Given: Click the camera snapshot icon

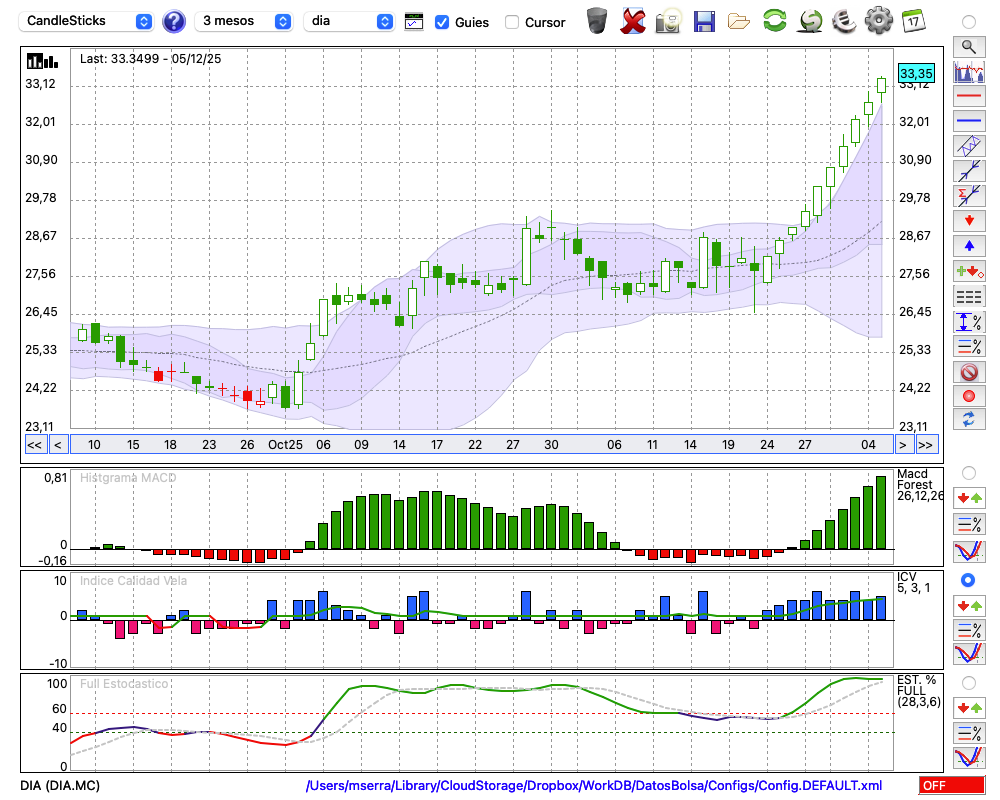Looking at the screenshot, I should [668, 21].
